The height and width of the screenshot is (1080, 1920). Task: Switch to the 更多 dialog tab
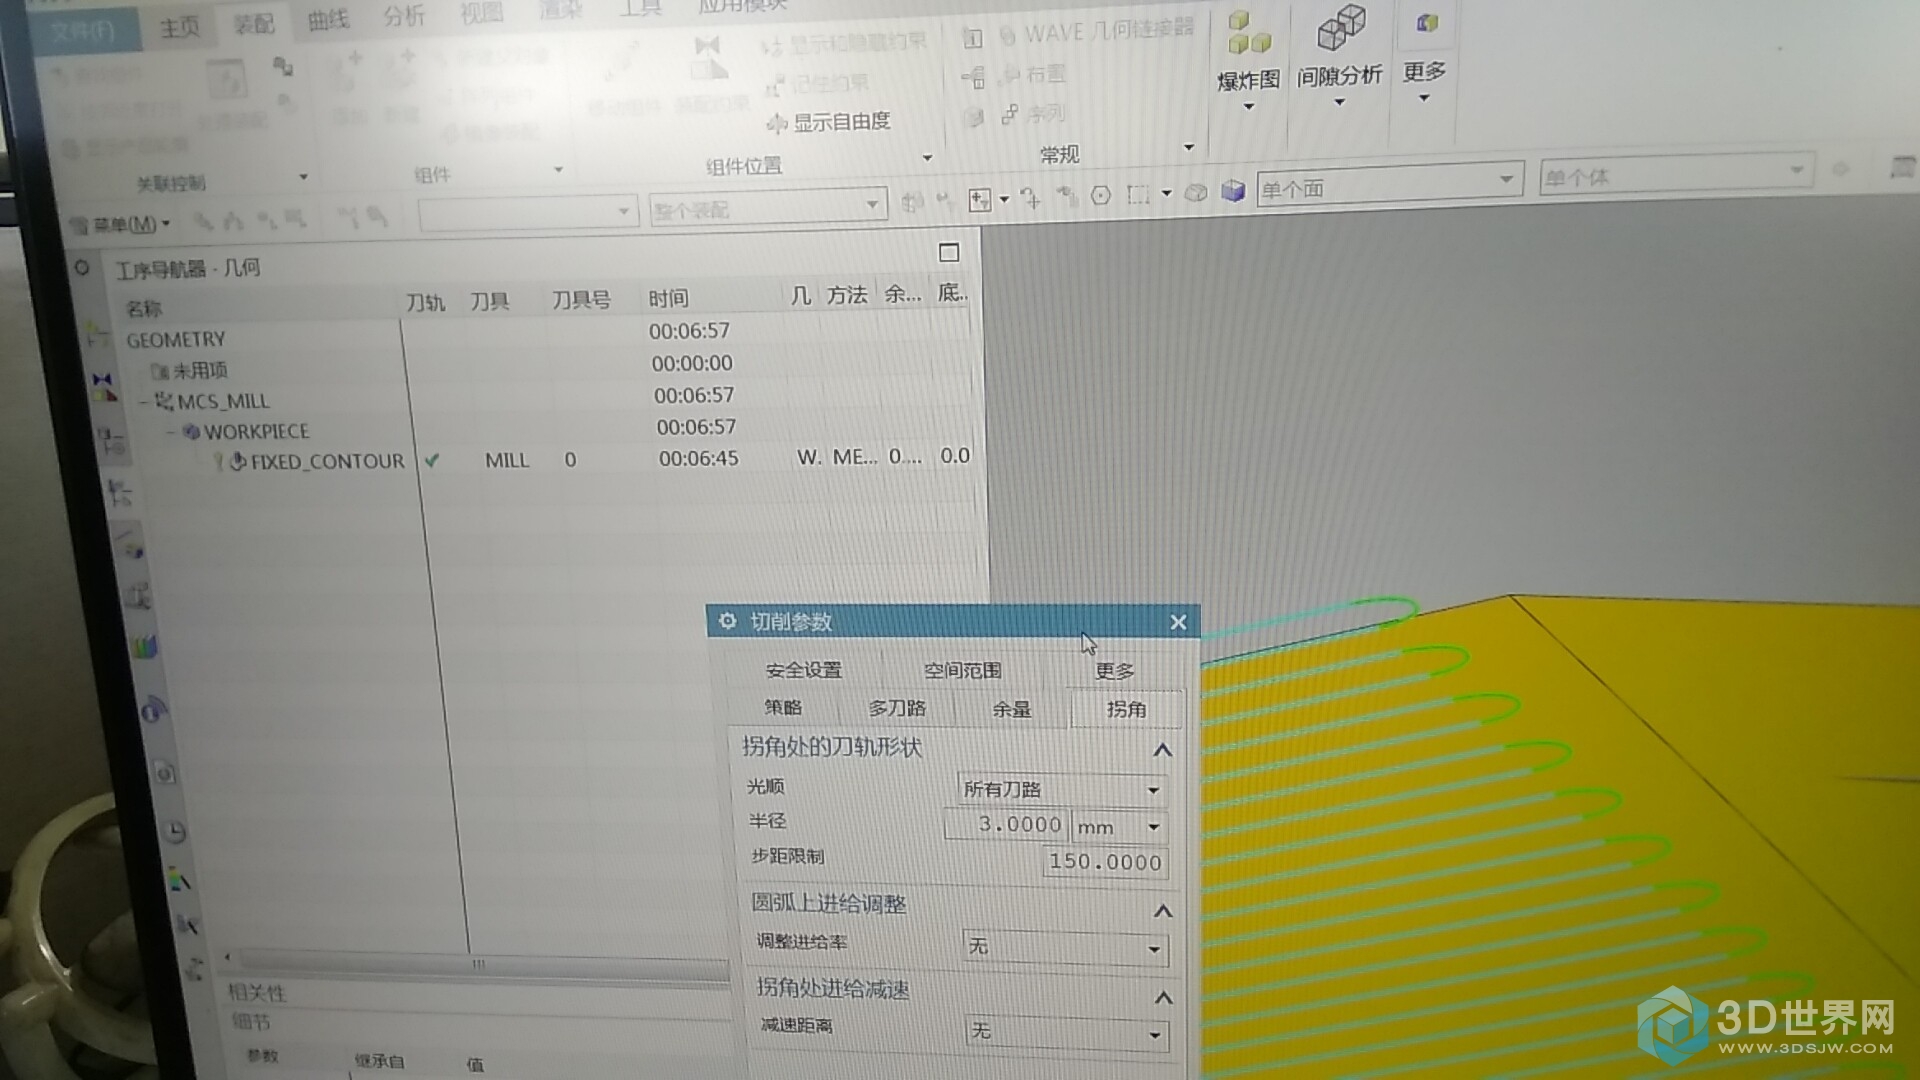(x=1114, y=671)
